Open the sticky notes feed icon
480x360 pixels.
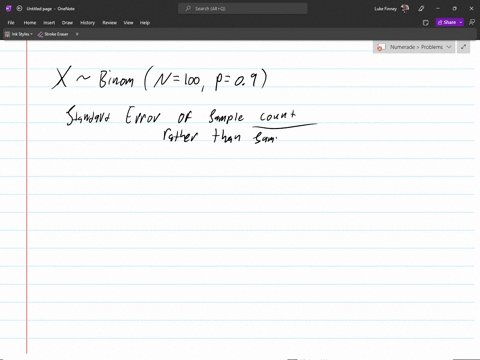pyautogui.click(x=426, y=23)
